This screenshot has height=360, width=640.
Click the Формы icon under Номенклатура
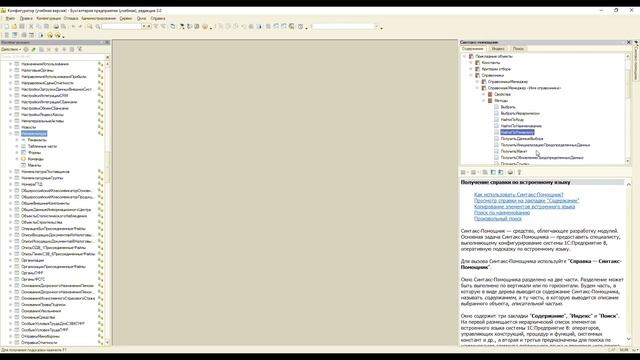(x=24, y=153)
